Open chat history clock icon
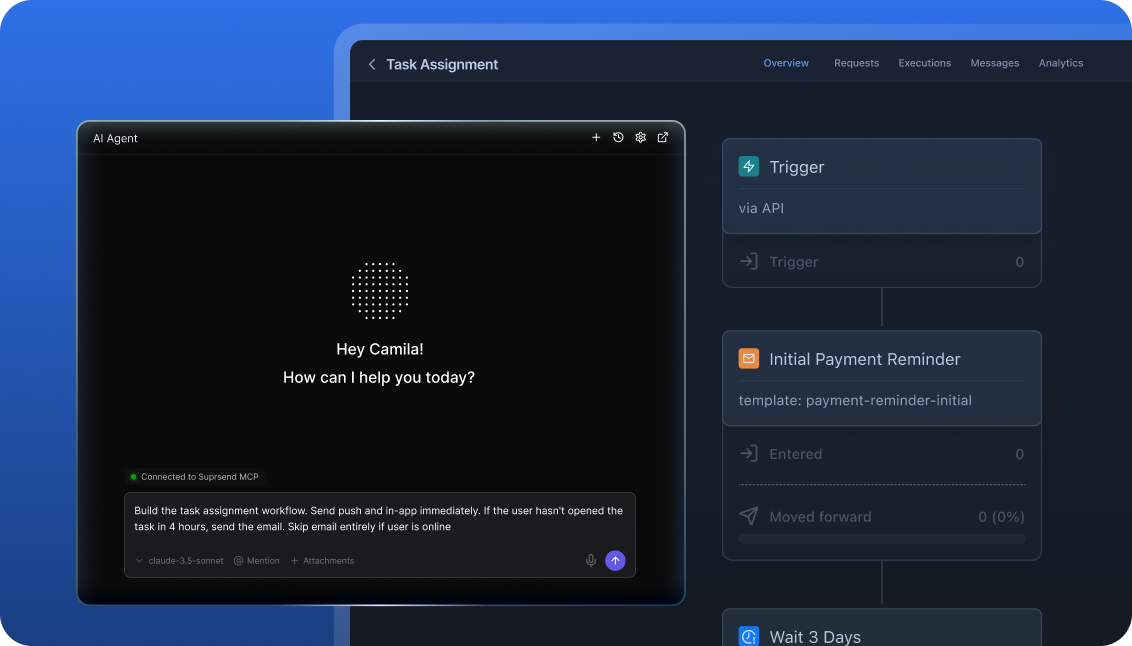Viewport: 1132px width, 646px height. point(618,137)
